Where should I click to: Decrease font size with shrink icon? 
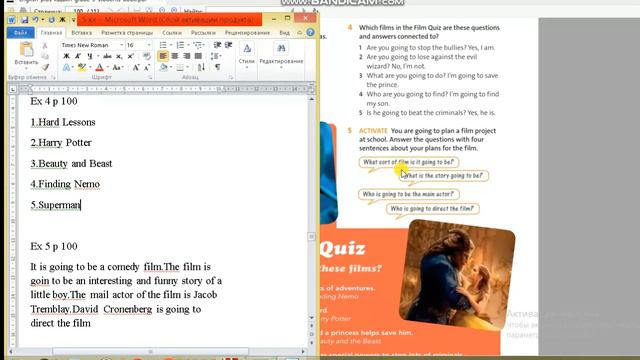pyautogui.click(x=147, y=67)
